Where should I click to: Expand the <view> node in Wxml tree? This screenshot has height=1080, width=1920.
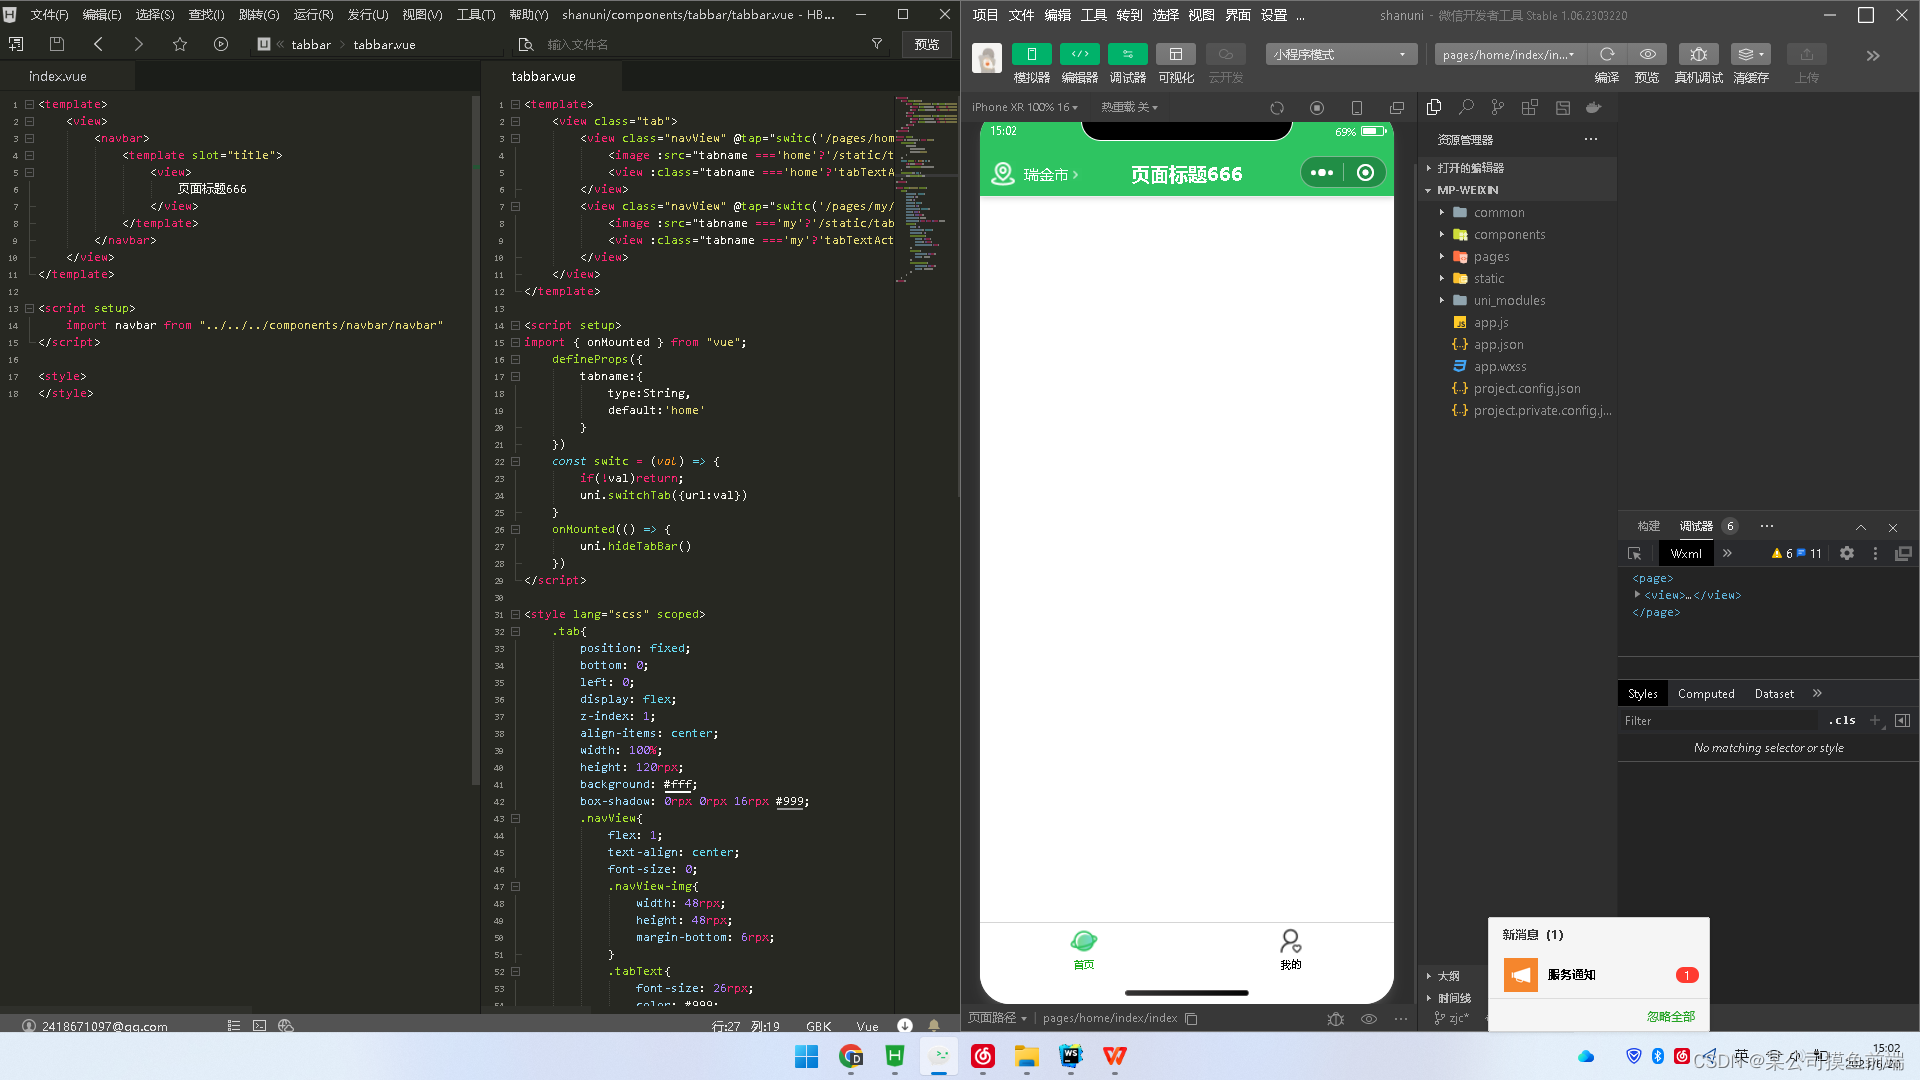[x=1637, y=595]
